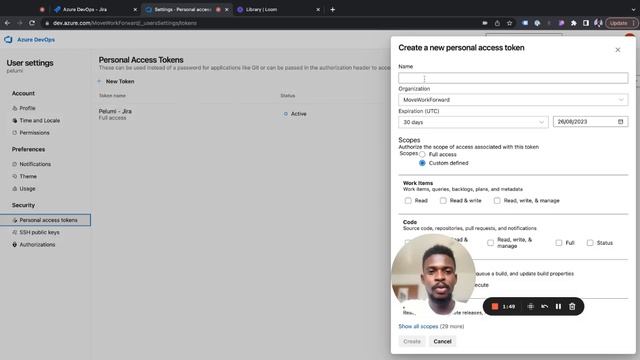Click the token Name input field
Image resolution: width=640 pixels, height=360 pixels.
[x=513, y=78]
